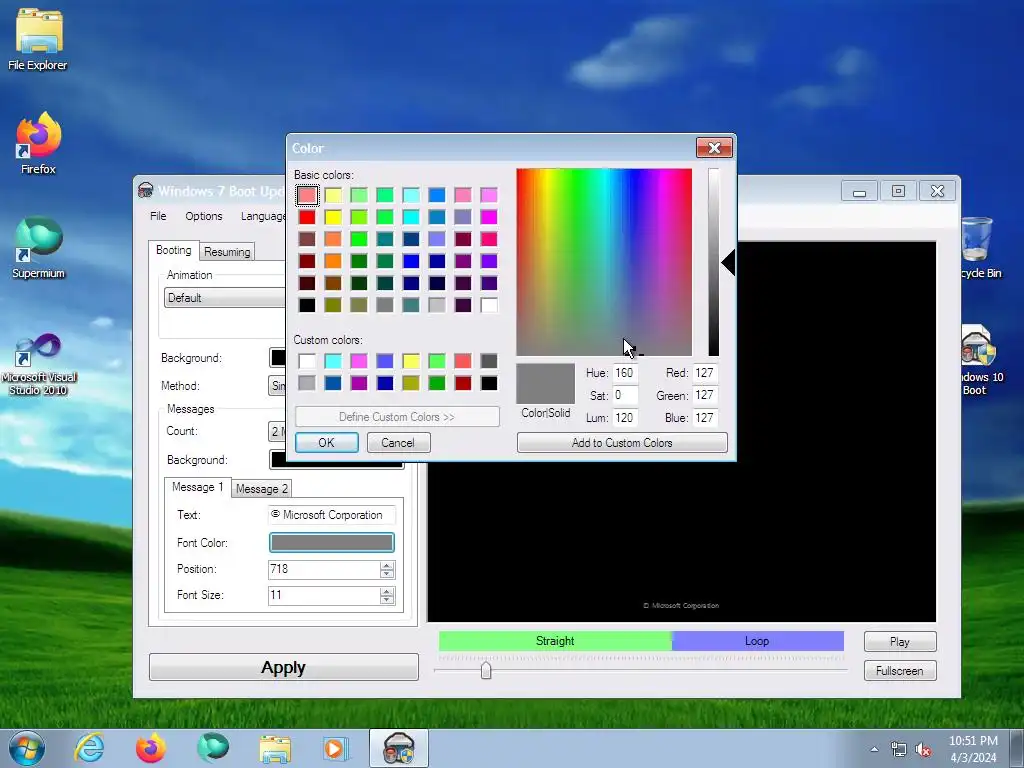The image size is (1024, 768).
Task: Click the luminosity slider arrow
Action: pos(728,263)
